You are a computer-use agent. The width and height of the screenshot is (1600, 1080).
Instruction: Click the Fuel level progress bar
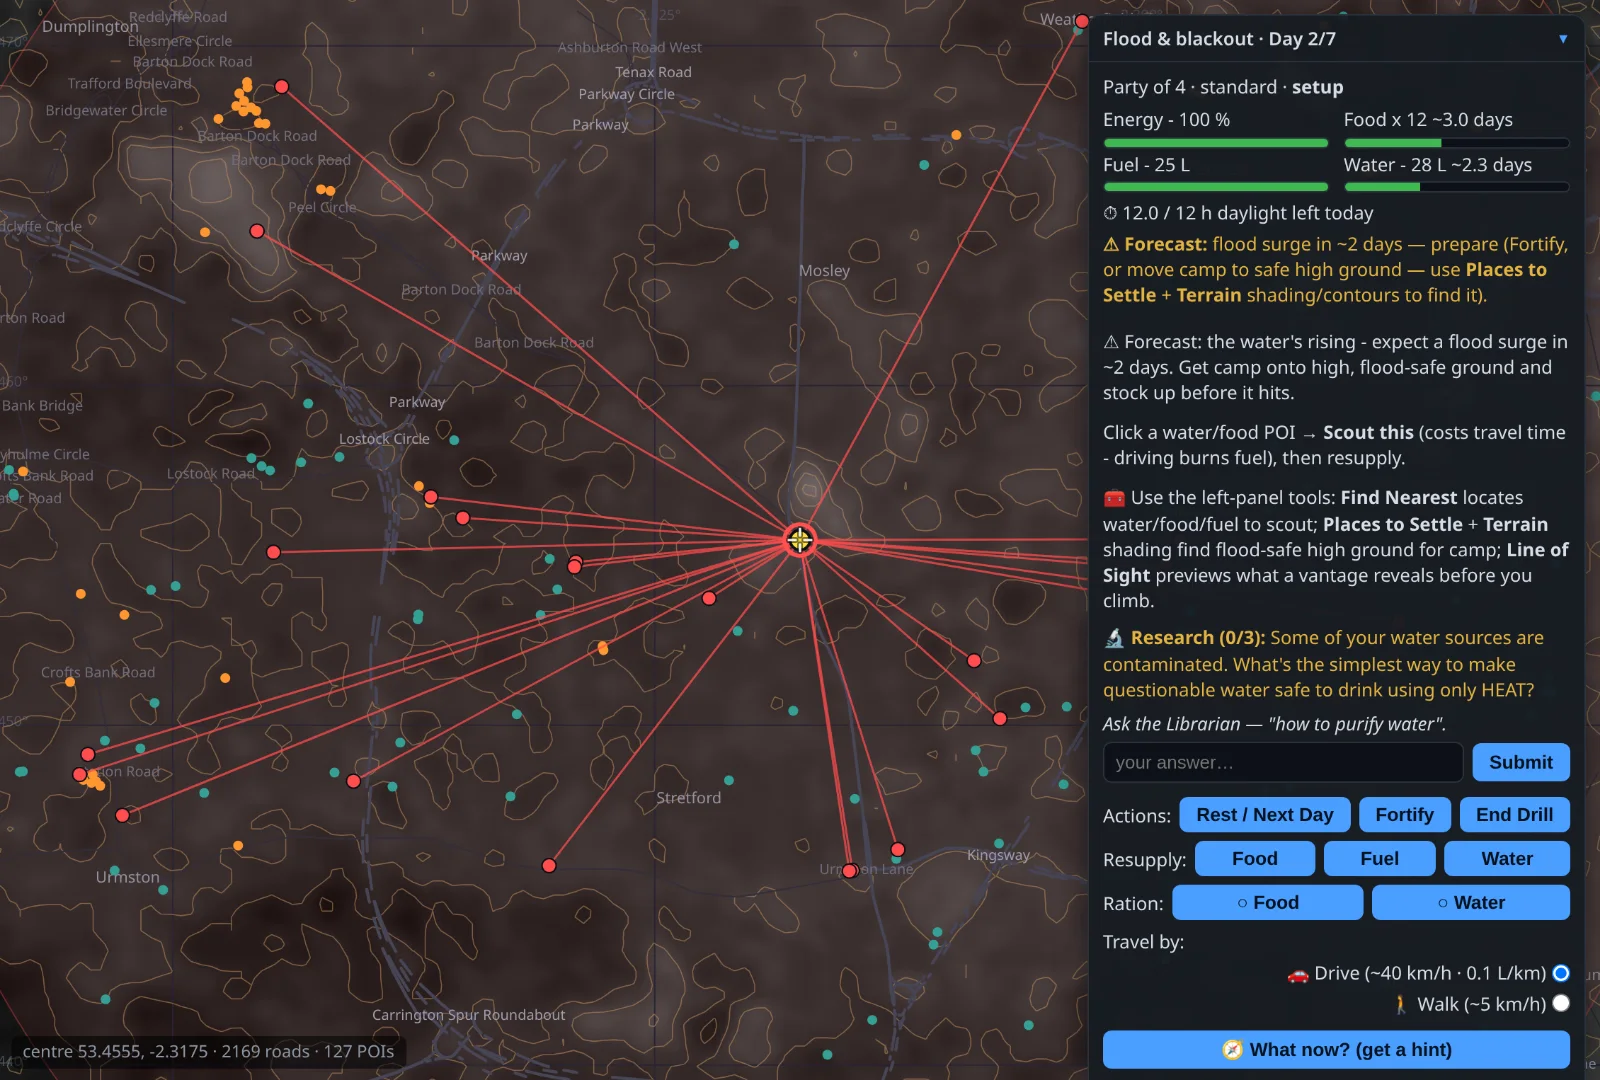click(x=1216, y=187)
